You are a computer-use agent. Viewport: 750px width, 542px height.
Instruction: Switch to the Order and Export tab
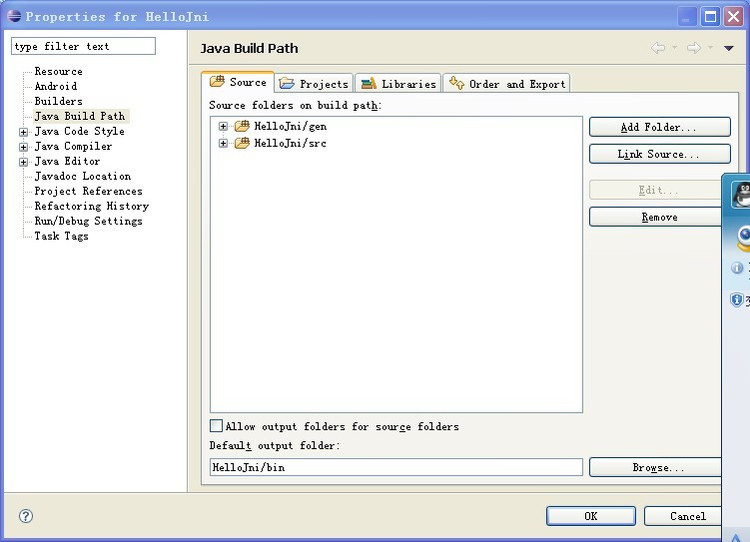(x=507, y=83)
